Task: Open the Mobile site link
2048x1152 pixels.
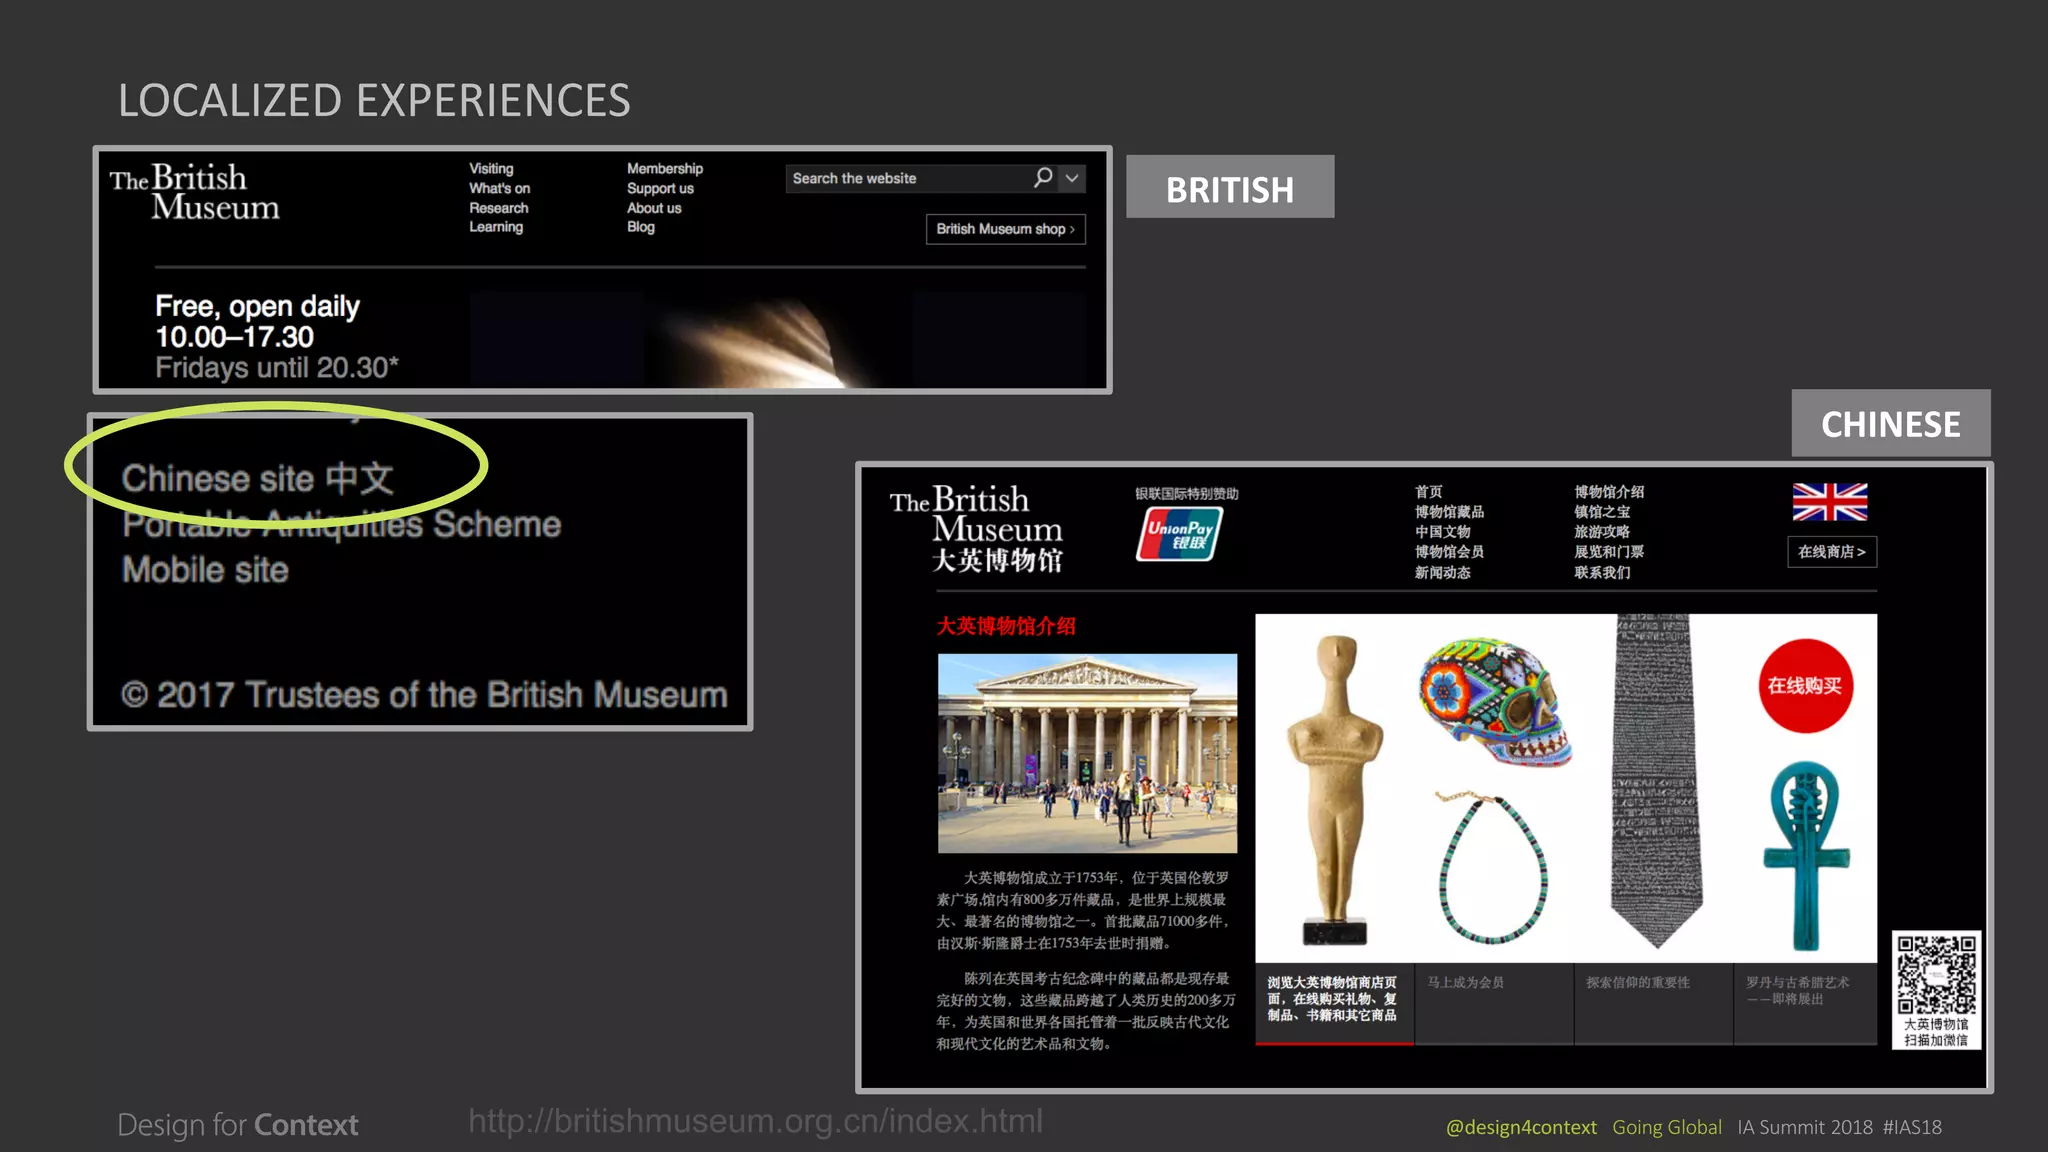Action: (x=205, y=570)
